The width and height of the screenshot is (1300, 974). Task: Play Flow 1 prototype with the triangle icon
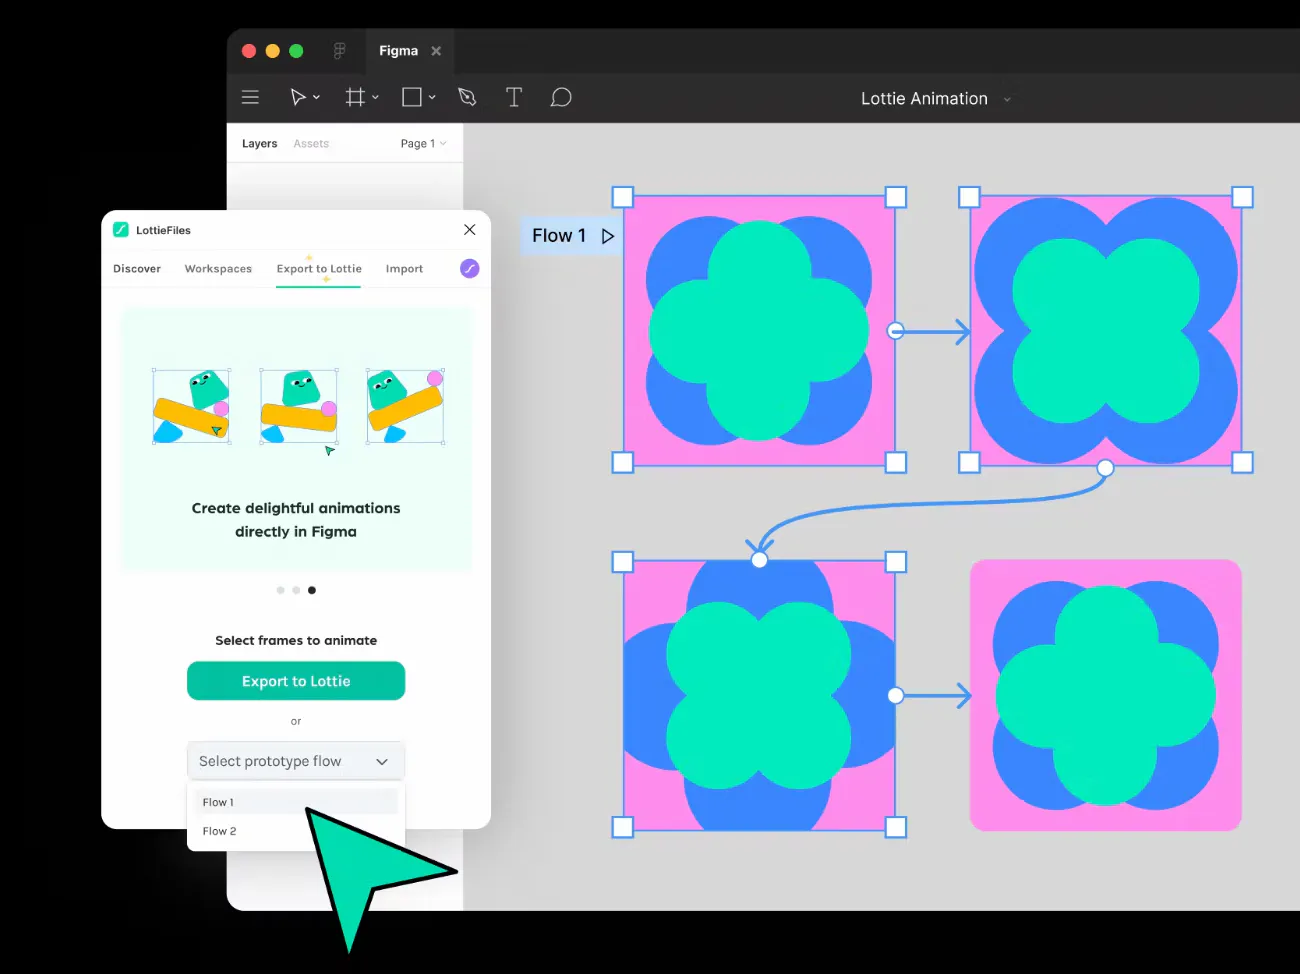click(607, 236)
